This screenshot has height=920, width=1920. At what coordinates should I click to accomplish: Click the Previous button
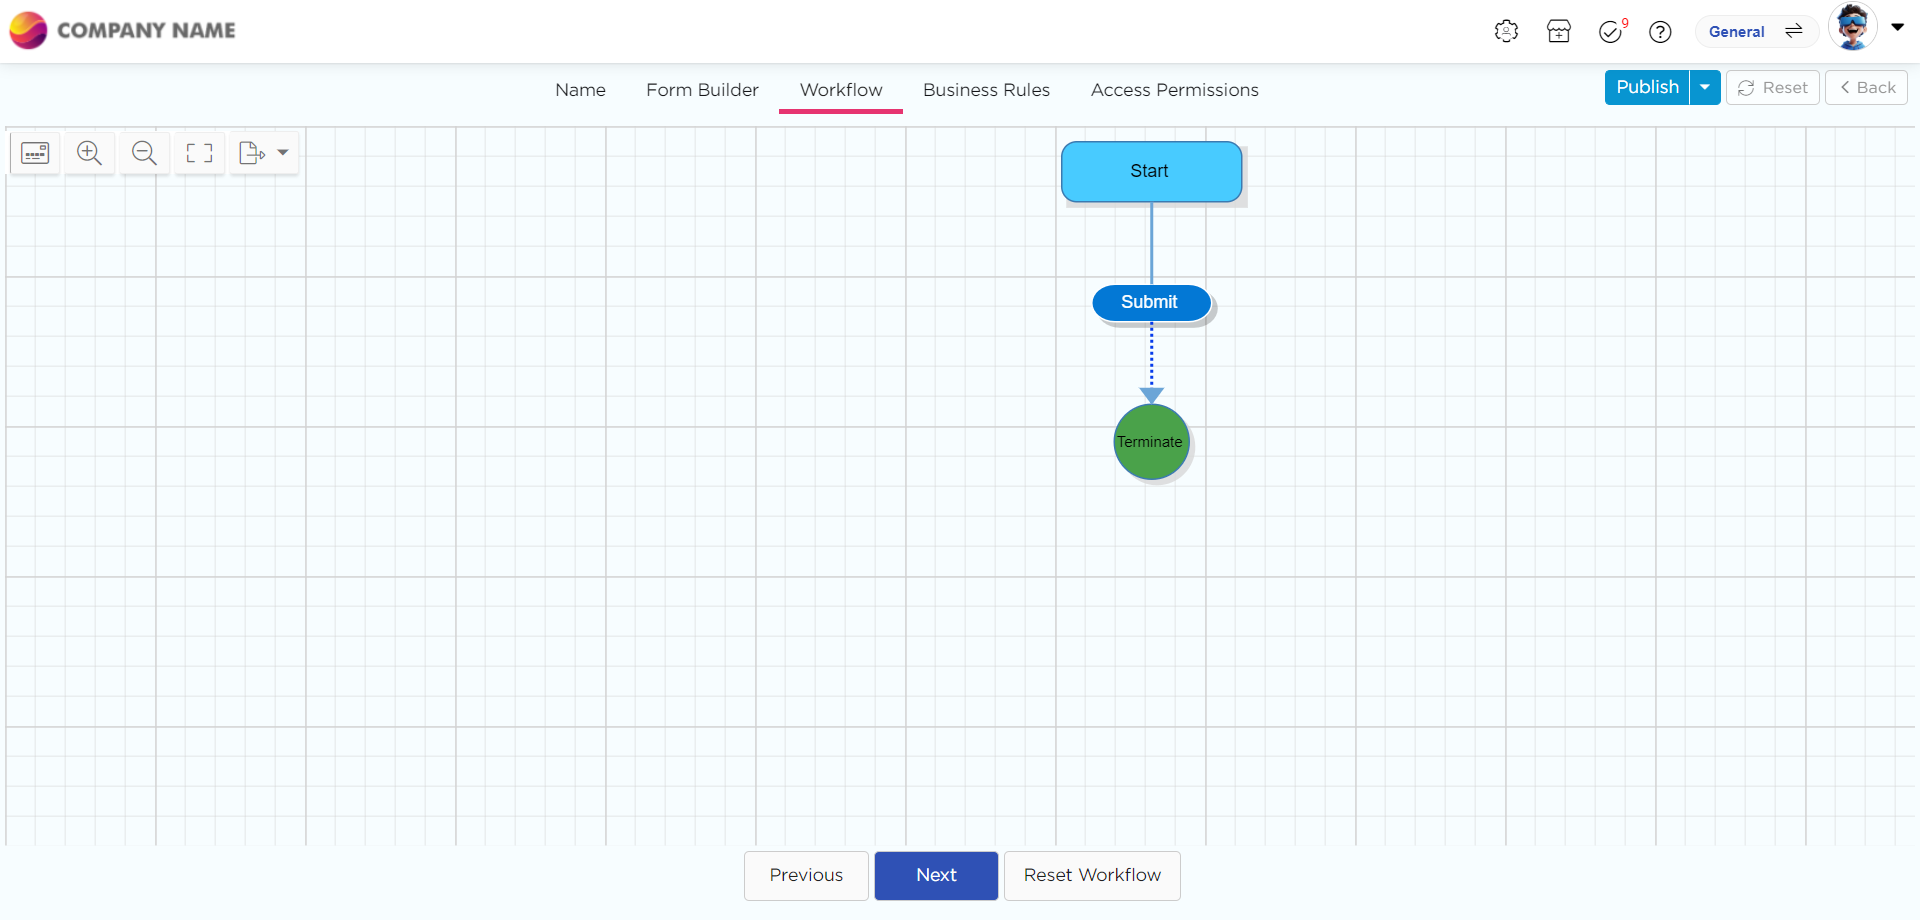tap(806, 875)
